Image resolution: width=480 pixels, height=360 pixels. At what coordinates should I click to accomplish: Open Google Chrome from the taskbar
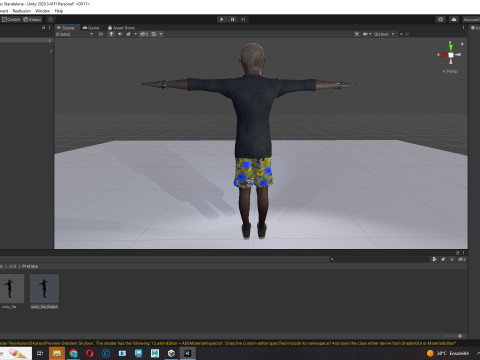(x=73, y=353)
